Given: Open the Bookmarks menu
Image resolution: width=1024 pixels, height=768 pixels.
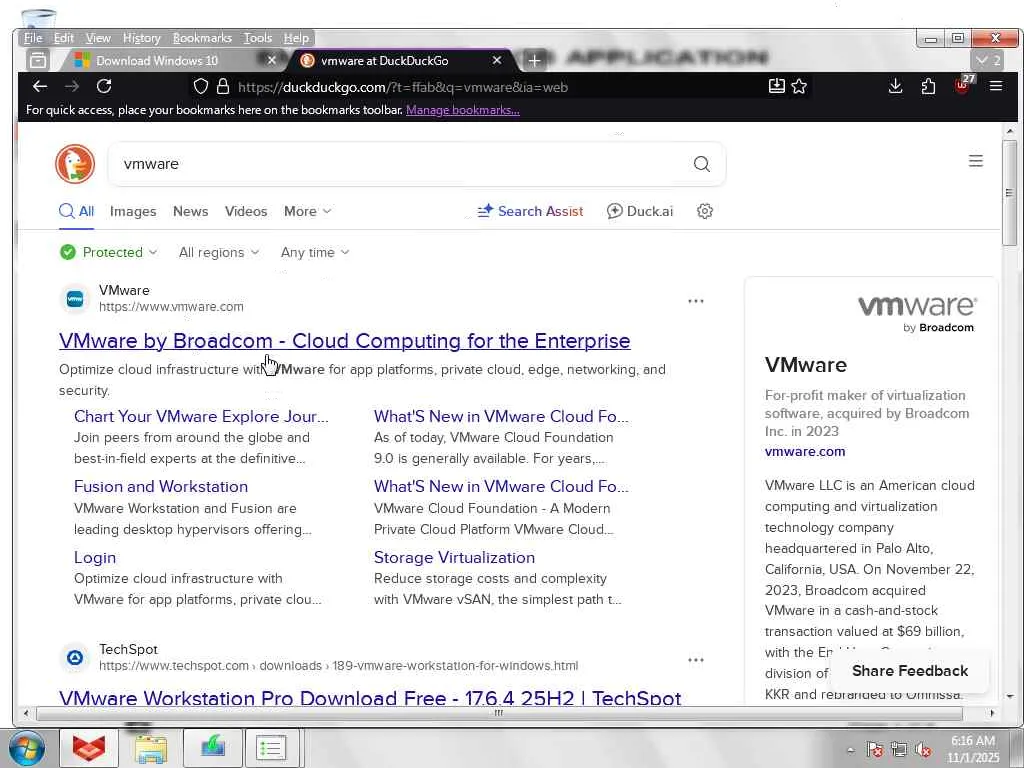Looking at the screenshot, I should click(x=202, y=38).
